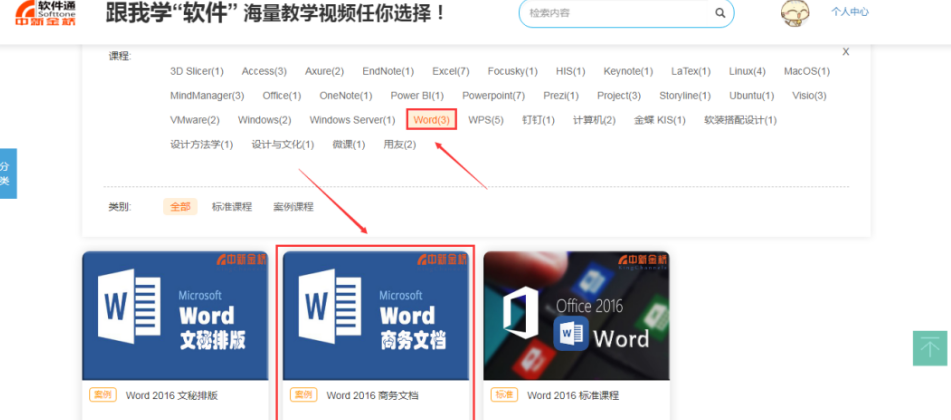
Task: Switch to 案例课程 category
Action: [x=293, y=207]
